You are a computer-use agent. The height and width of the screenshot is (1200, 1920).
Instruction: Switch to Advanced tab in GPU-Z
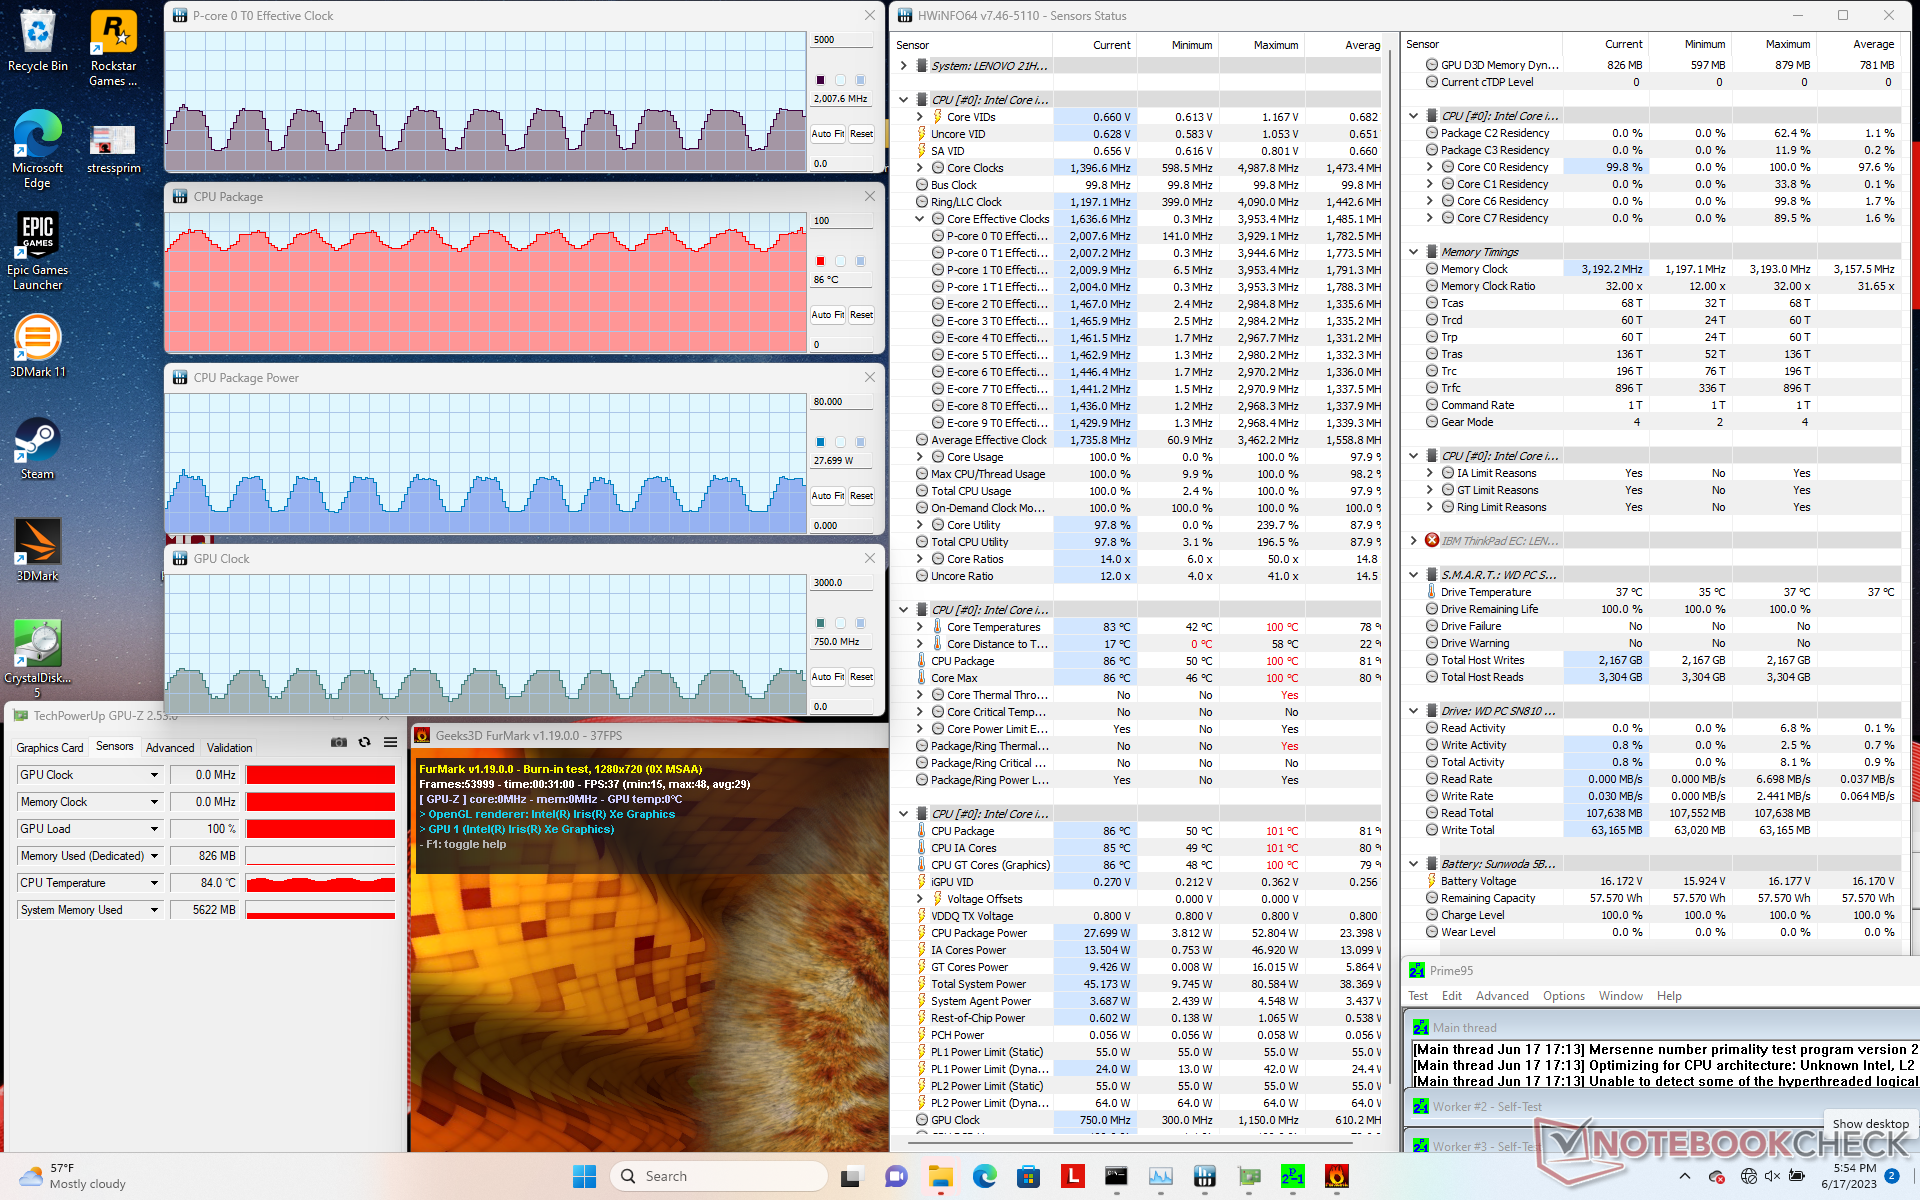click(x=170, y=748)
